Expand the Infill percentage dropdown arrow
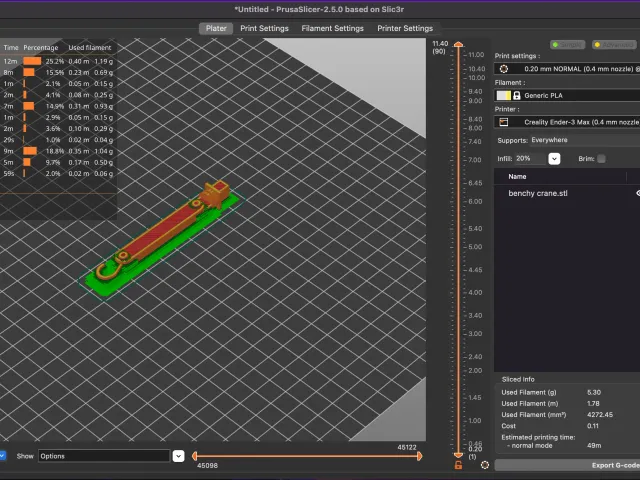 tap(554, 159)
